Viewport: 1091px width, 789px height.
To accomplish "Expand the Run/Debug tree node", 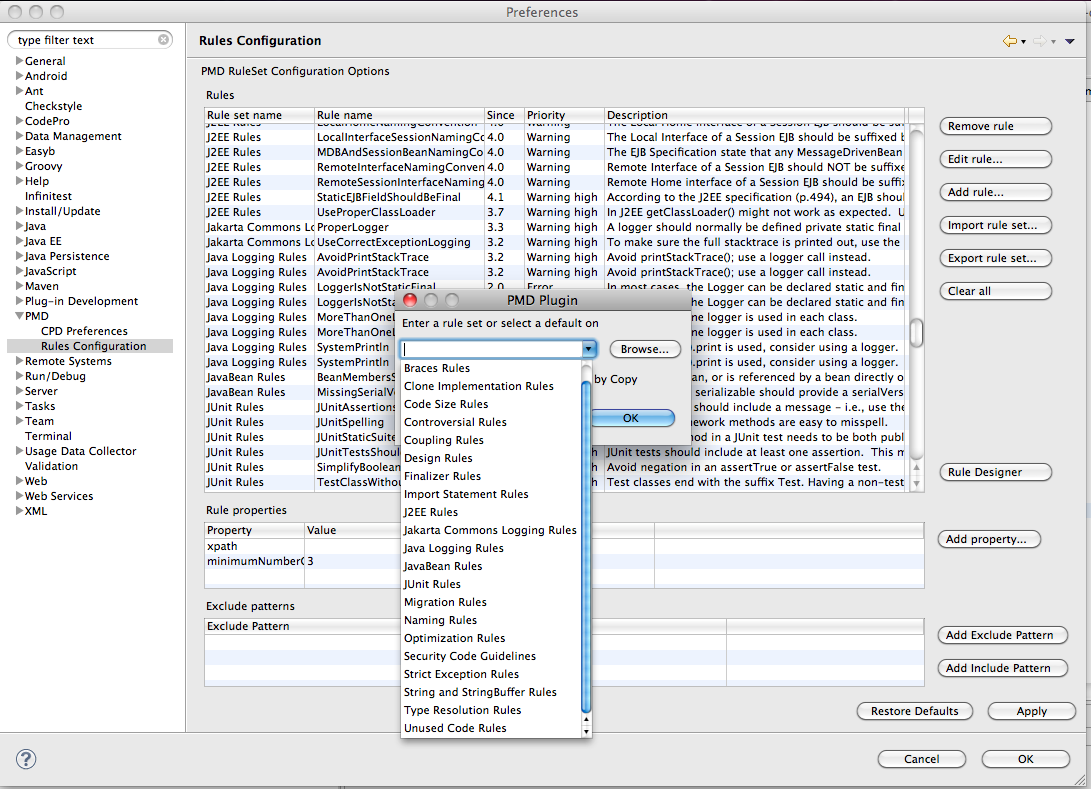I will point(19,376).
